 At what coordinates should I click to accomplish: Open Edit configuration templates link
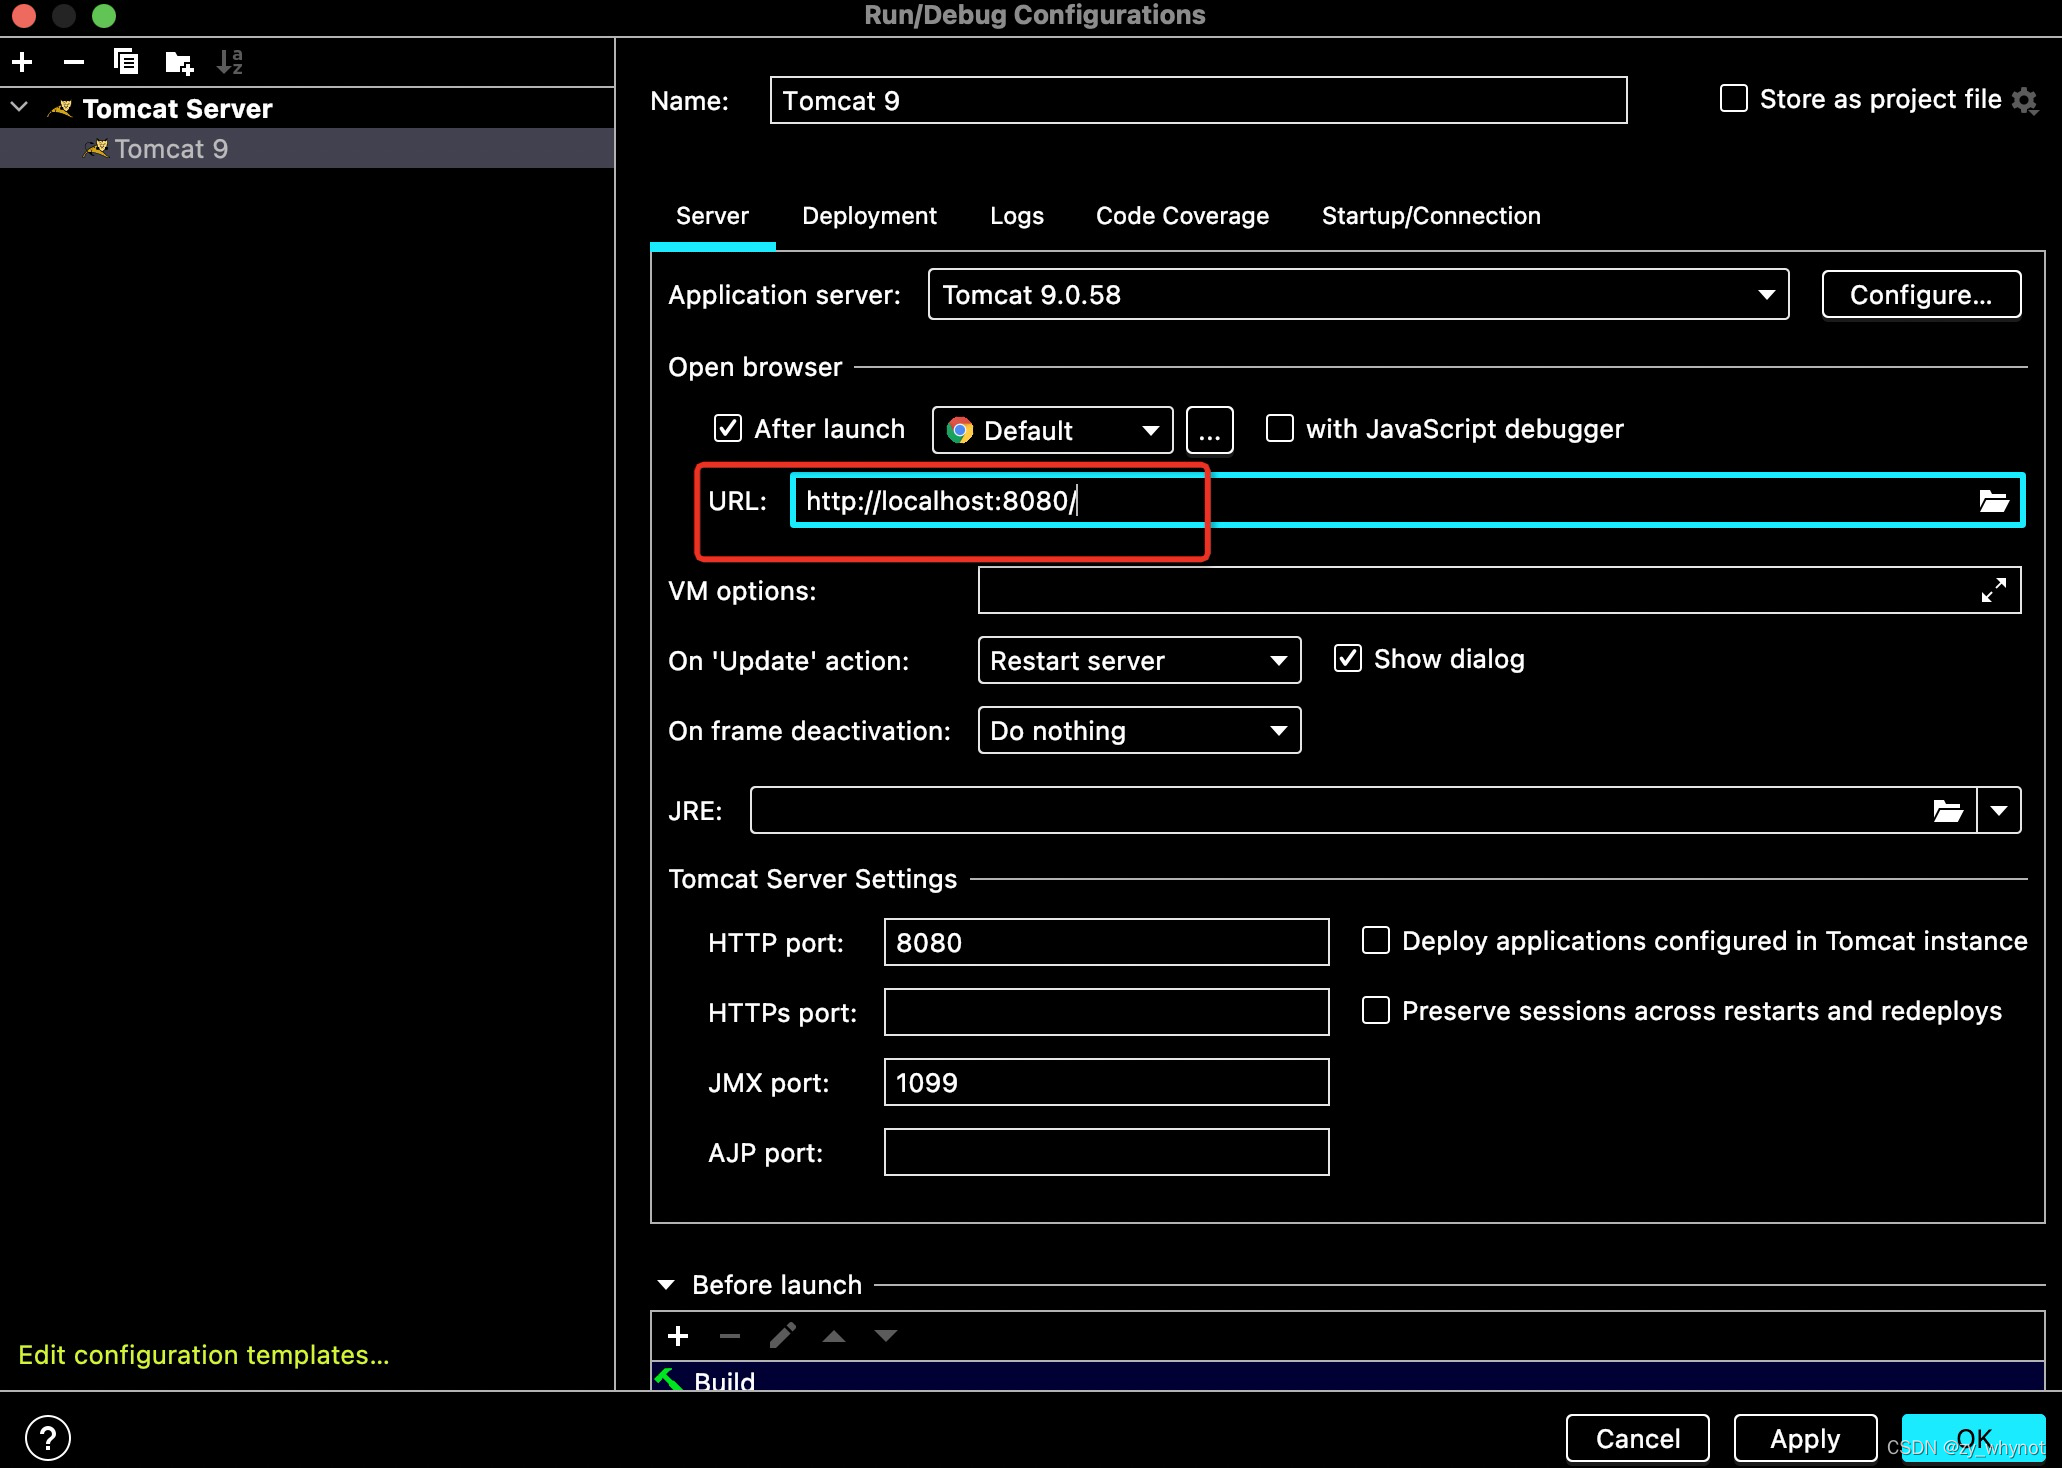203,1355
